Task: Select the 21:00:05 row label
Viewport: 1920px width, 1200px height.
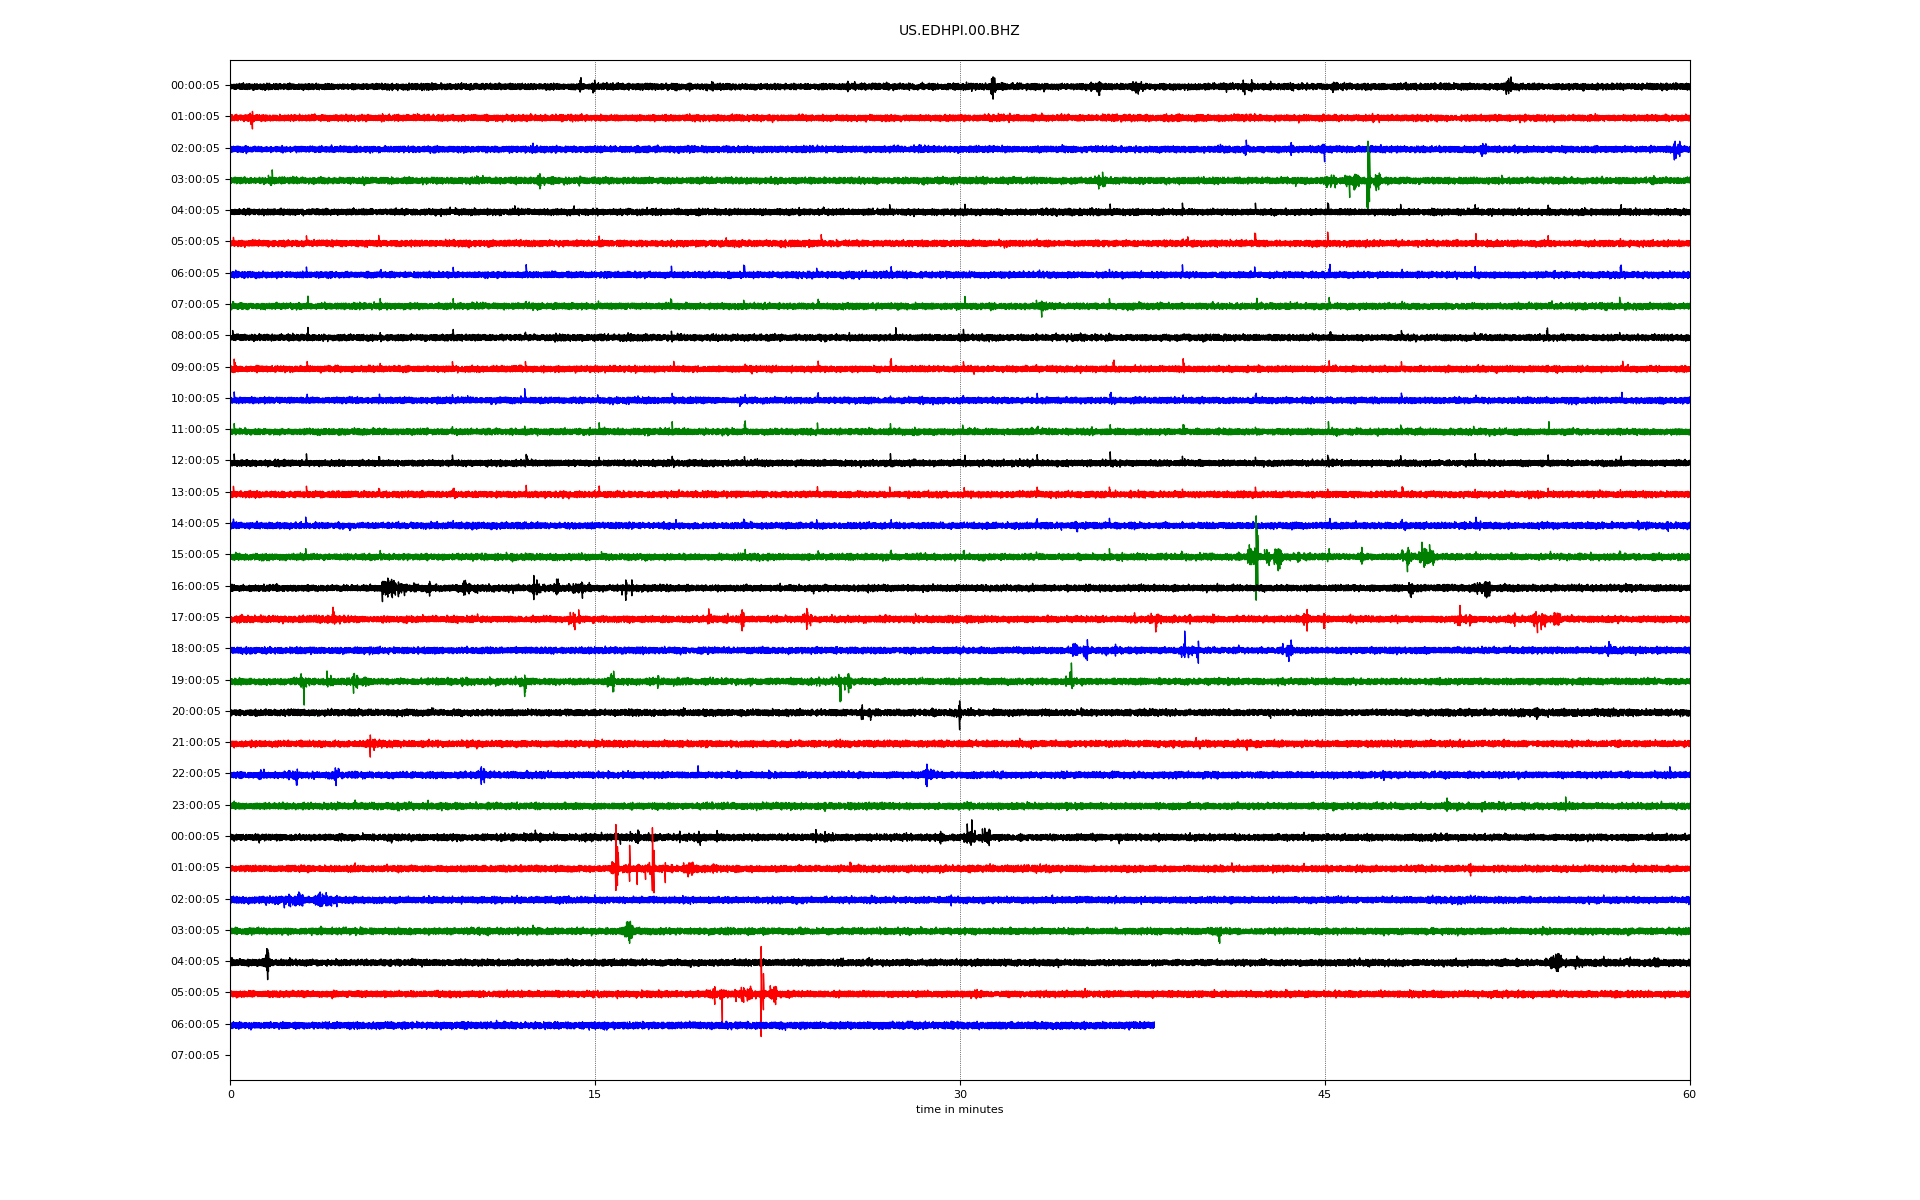Action: [195, 743]
